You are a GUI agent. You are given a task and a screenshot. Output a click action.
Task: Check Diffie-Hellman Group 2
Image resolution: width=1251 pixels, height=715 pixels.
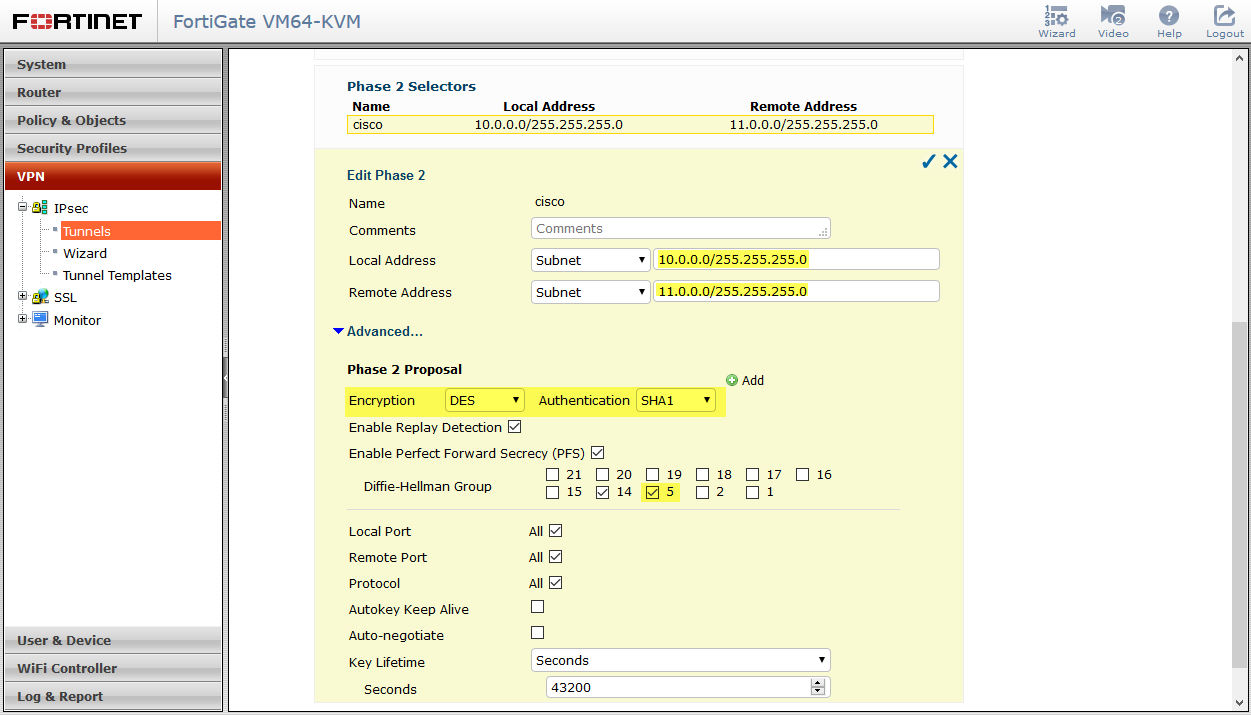coord(703,492)
